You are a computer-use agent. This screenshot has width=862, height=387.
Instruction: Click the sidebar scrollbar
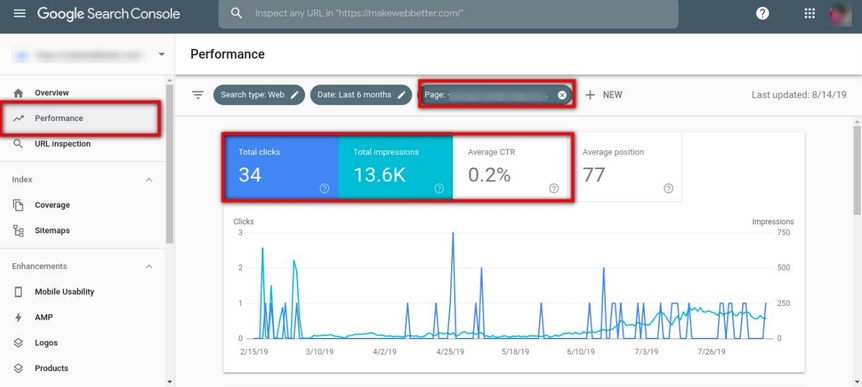coord(169,164)
